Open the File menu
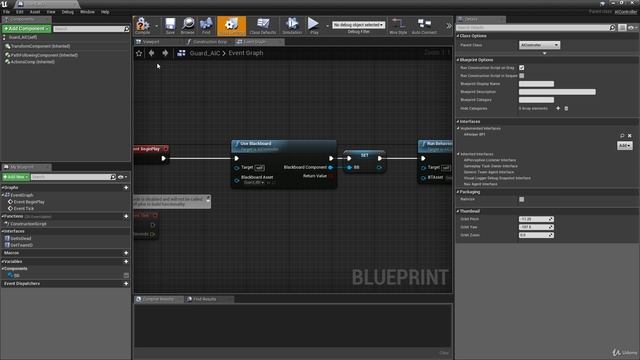Screen dimensions: 640x360 pos(7,12)
